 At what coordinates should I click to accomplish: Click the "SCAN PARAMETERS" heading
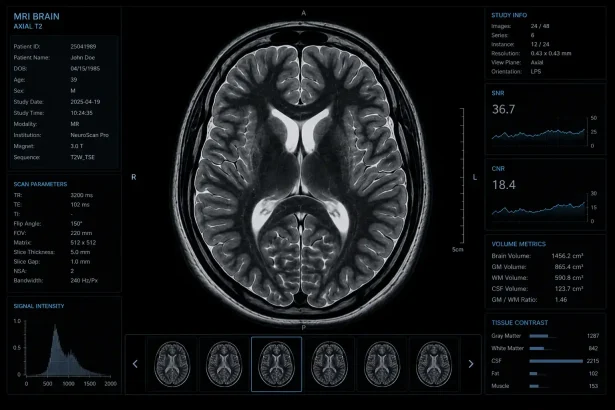click(x=40, y=184)
